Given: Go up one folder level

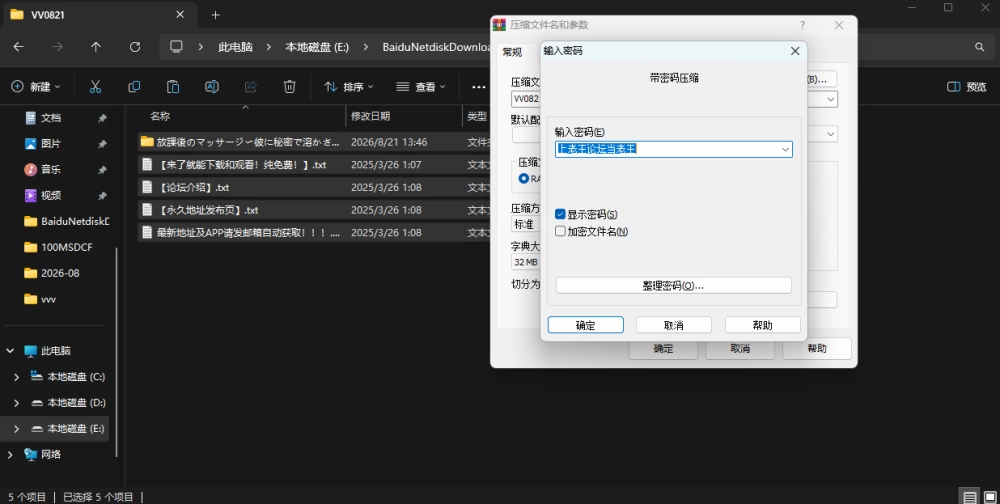Looking at the screenshot, I should (x=96, y=47).
